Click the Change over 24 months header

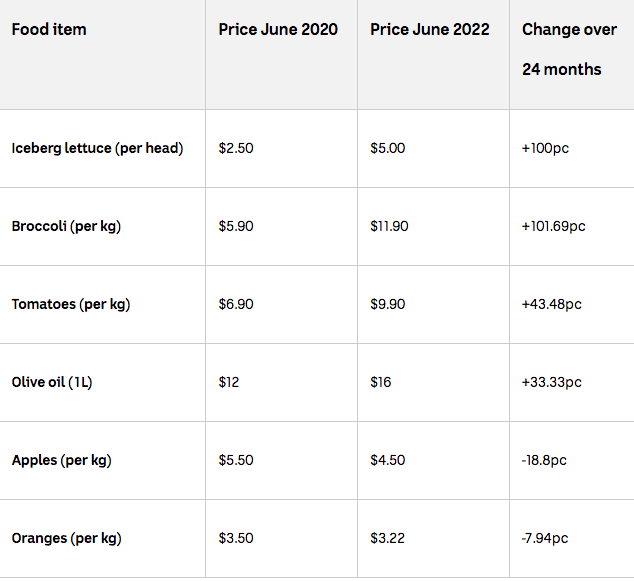(x=569, y=49)
